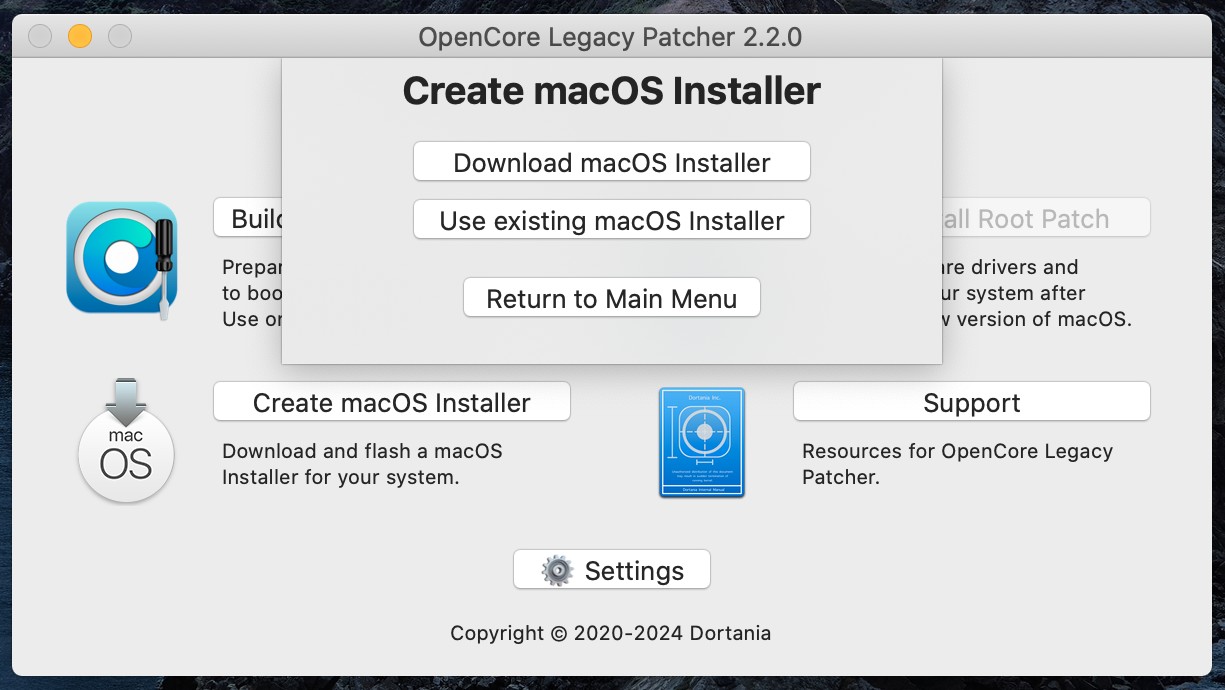
Task: Click the Dortania blueprint Support icon
Action: click(702, 442)
